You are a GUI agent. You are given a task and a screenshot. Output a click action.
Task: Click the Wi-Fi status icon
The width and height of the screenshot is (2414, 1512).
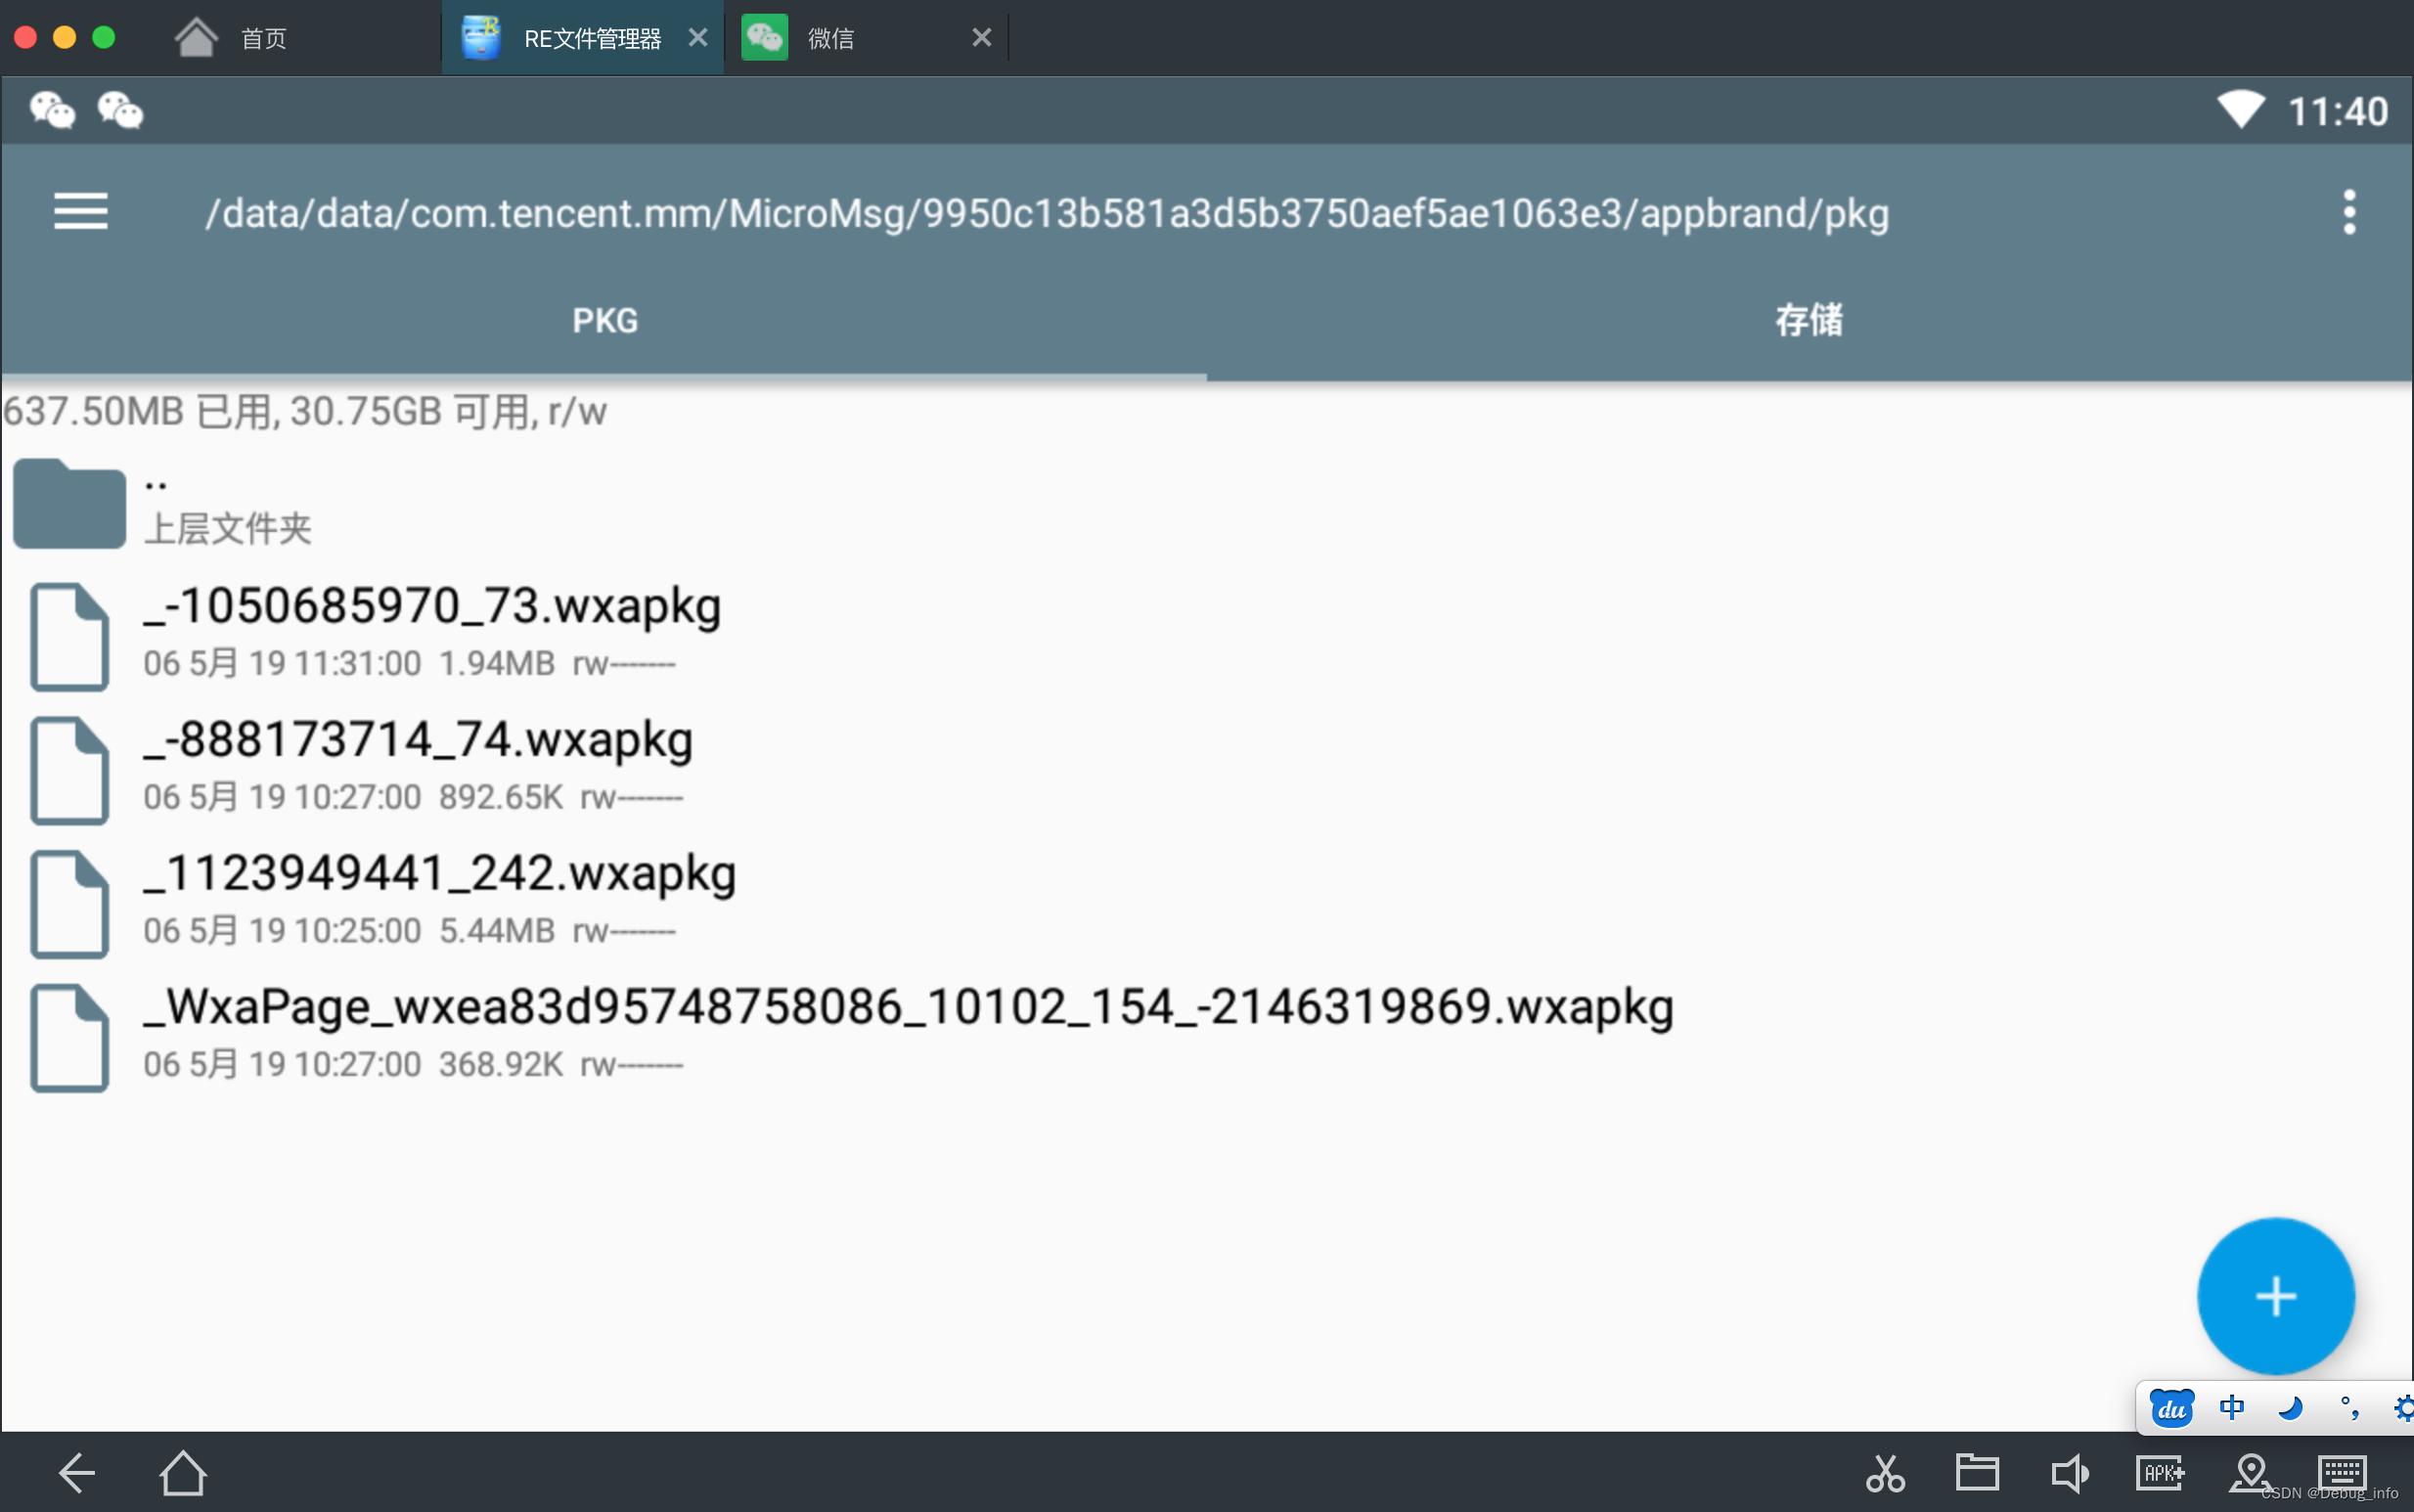(2240, 109)
